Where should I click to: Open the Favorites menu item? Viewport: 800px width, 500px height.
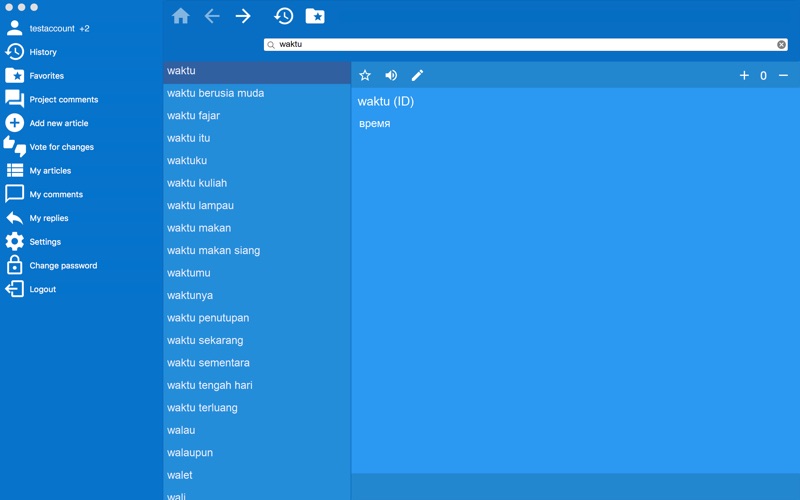click(46, 76)
